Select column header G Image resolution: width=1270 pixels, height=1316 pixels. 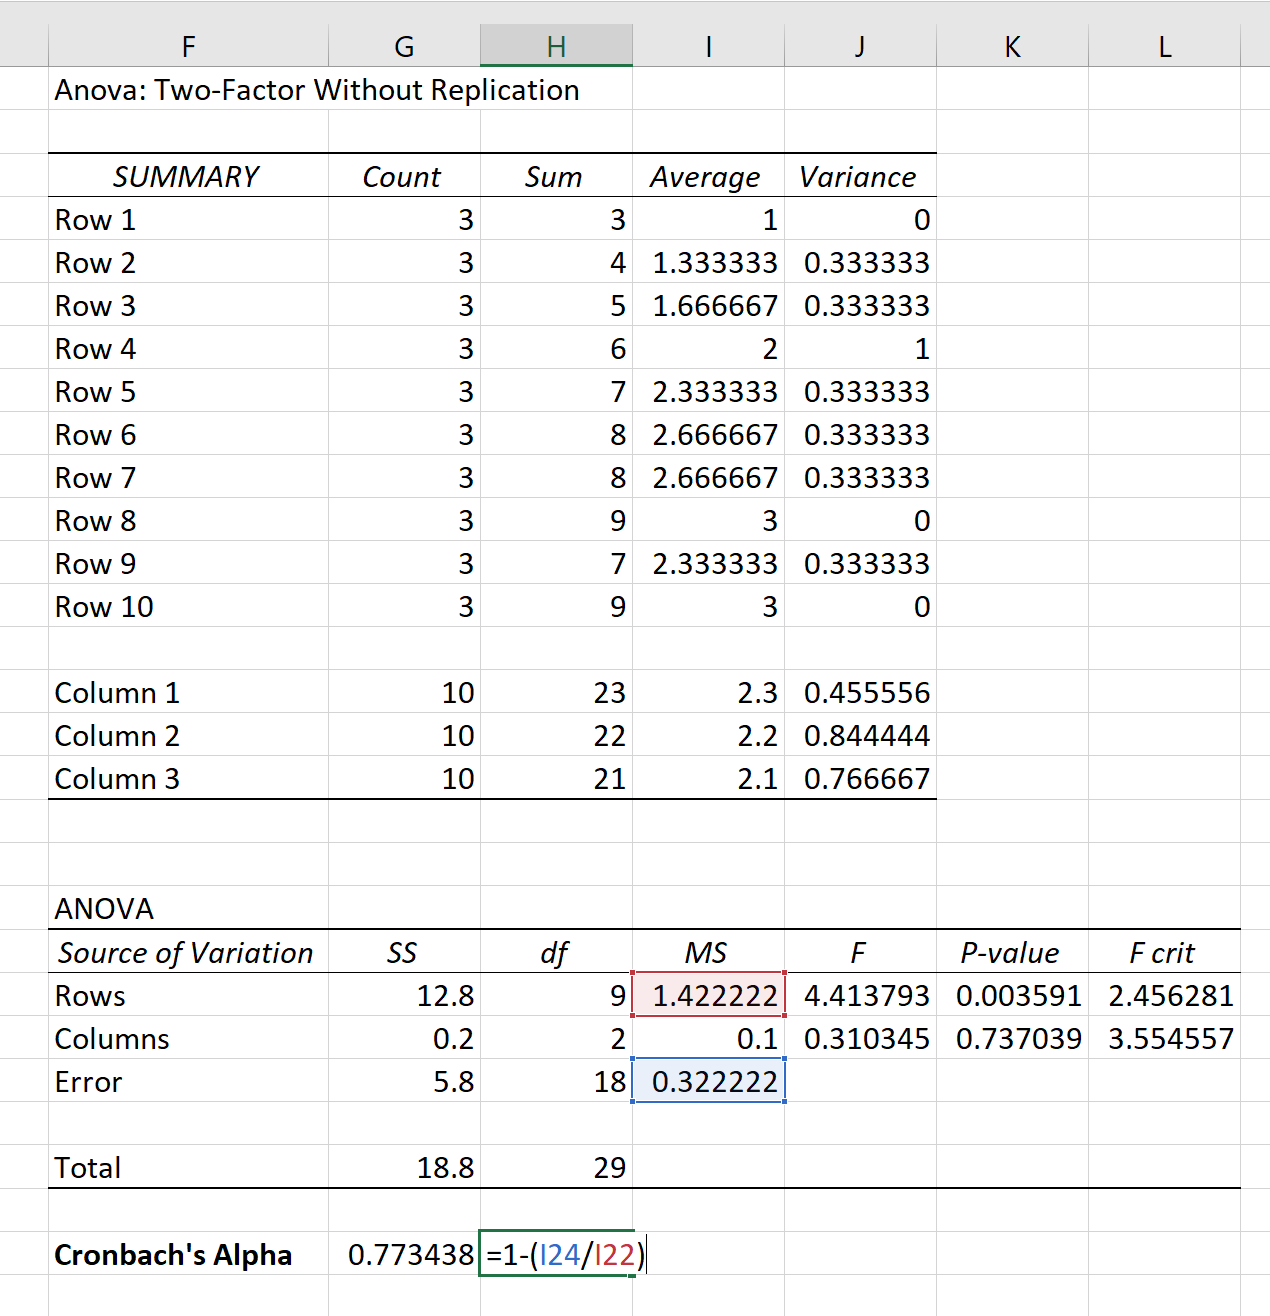403,45
